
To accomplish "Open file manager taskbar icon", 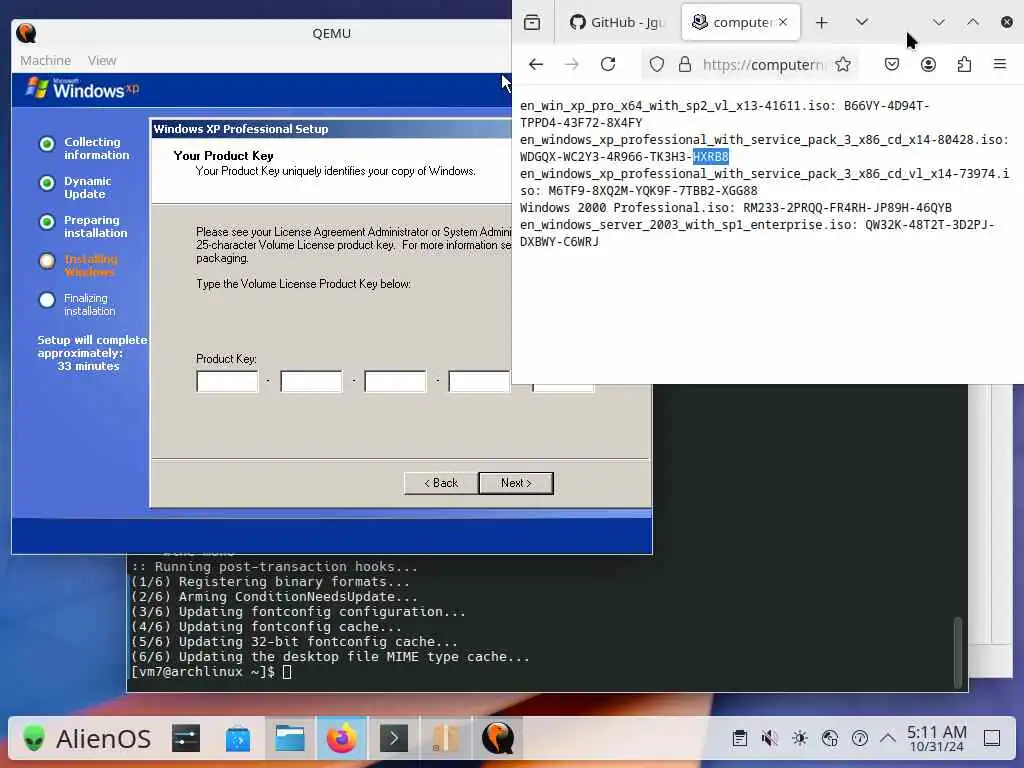I will (290, 739).
